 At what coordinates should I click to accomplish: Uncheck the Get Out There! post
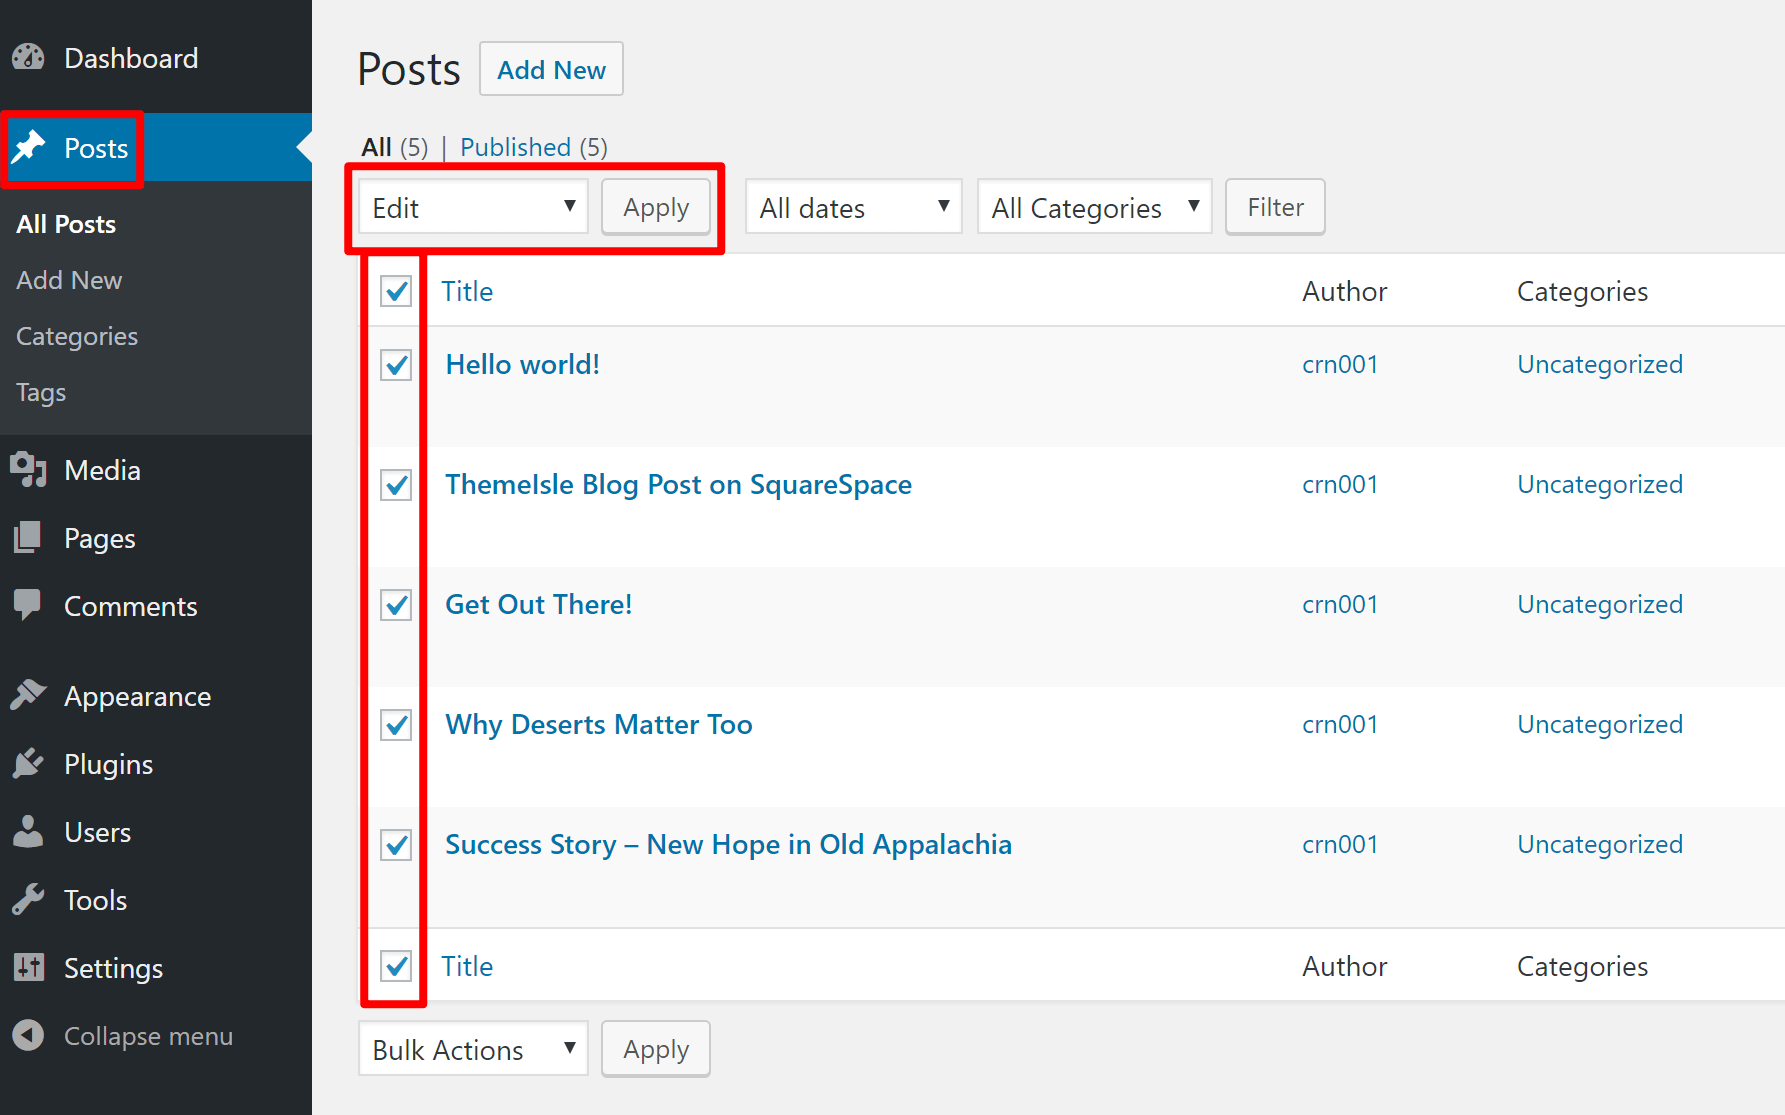pos(395,604)
